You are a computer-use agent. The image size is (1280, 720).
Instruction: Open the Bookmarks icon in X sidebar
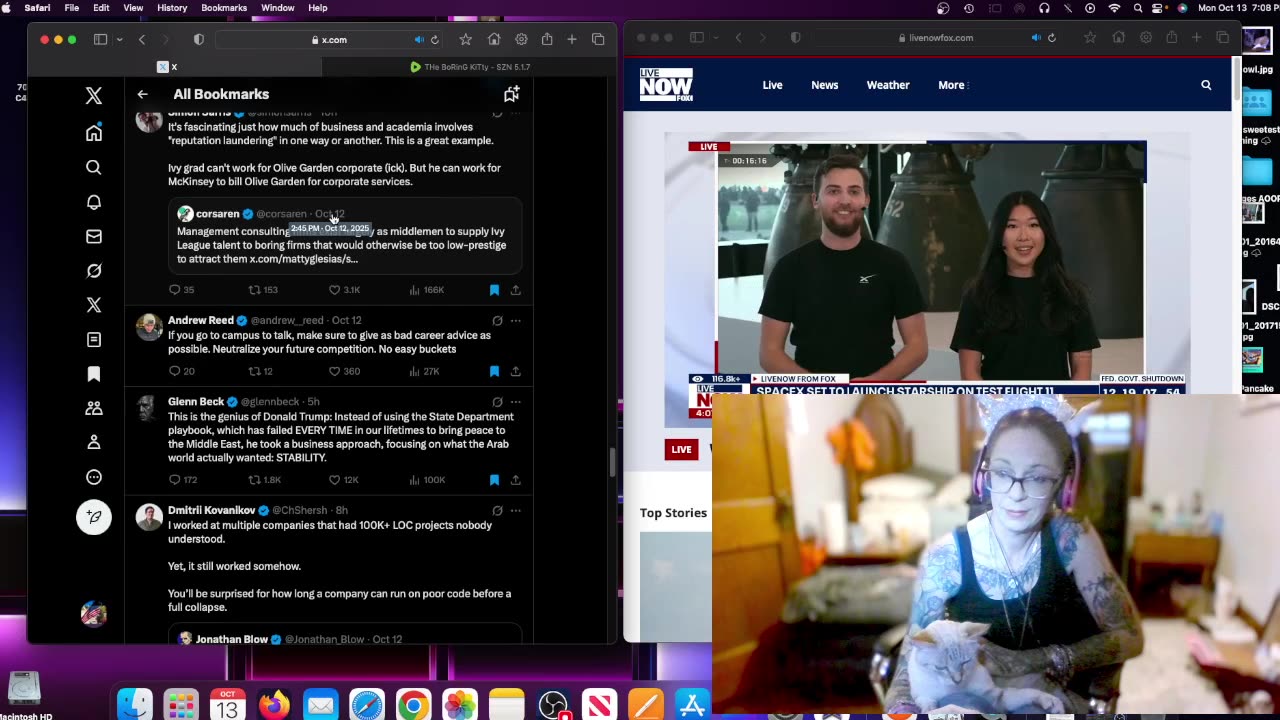(94, 374)
